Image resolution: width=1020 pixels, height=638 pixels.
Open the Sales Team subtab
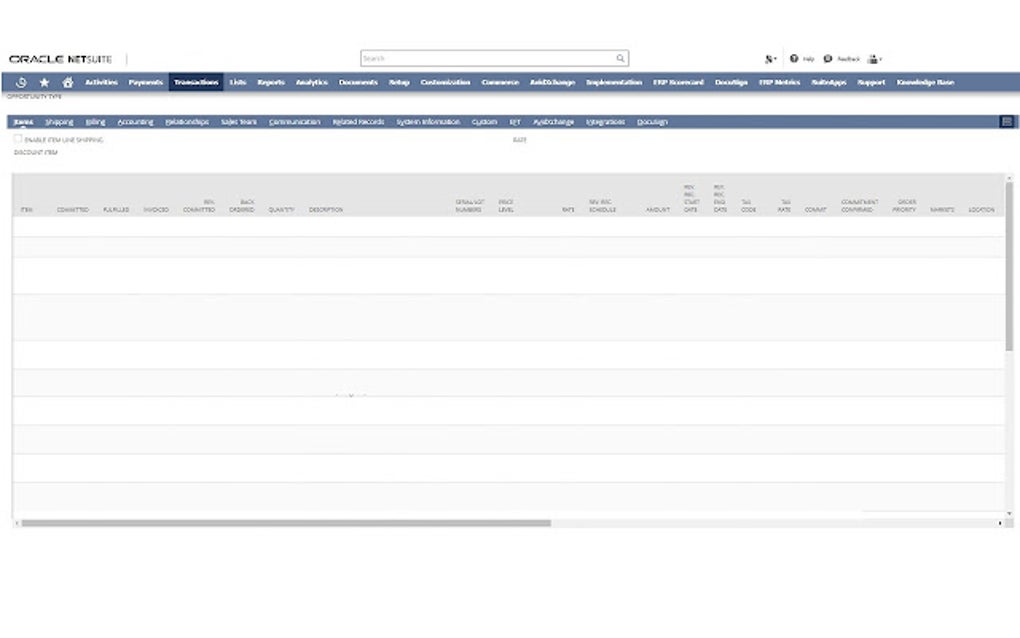pyautogui.click(x=239, y=122)
